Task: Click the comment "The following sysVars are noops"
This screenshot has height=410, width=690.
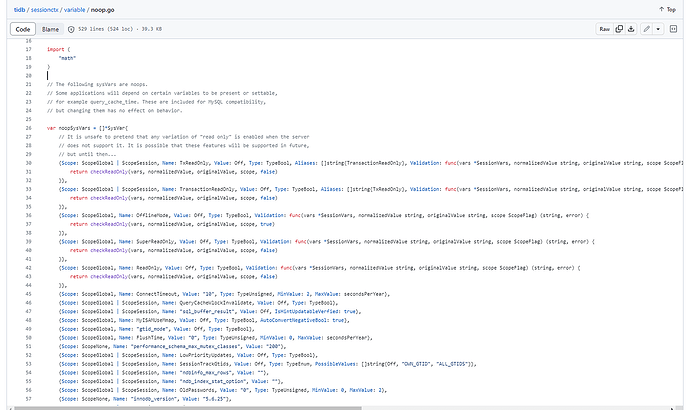Action: pos(97,84)
